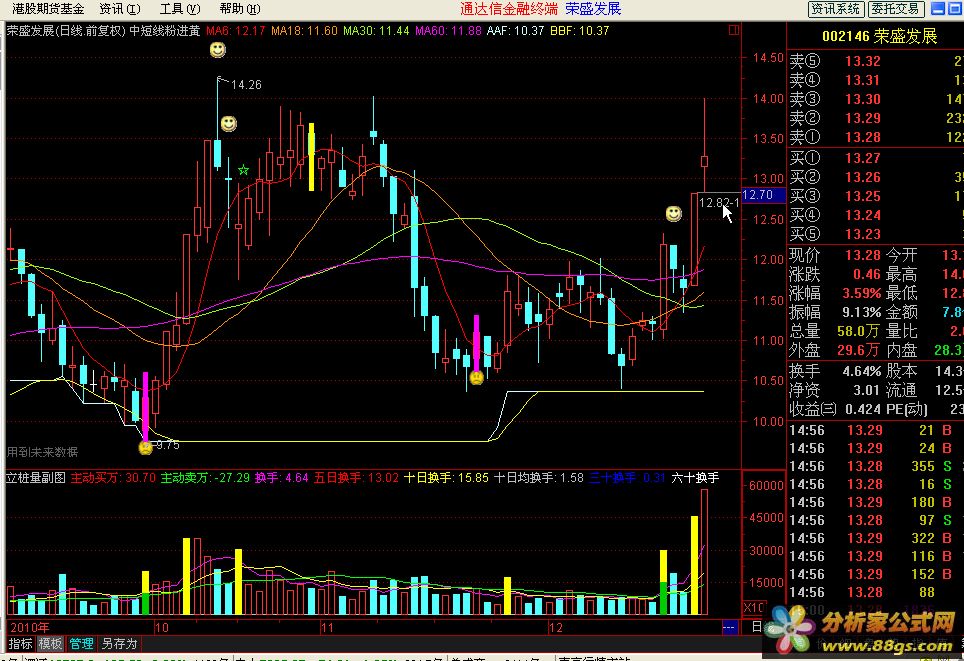Click the 买⑤ 13.23 bid row

[875, 234]
